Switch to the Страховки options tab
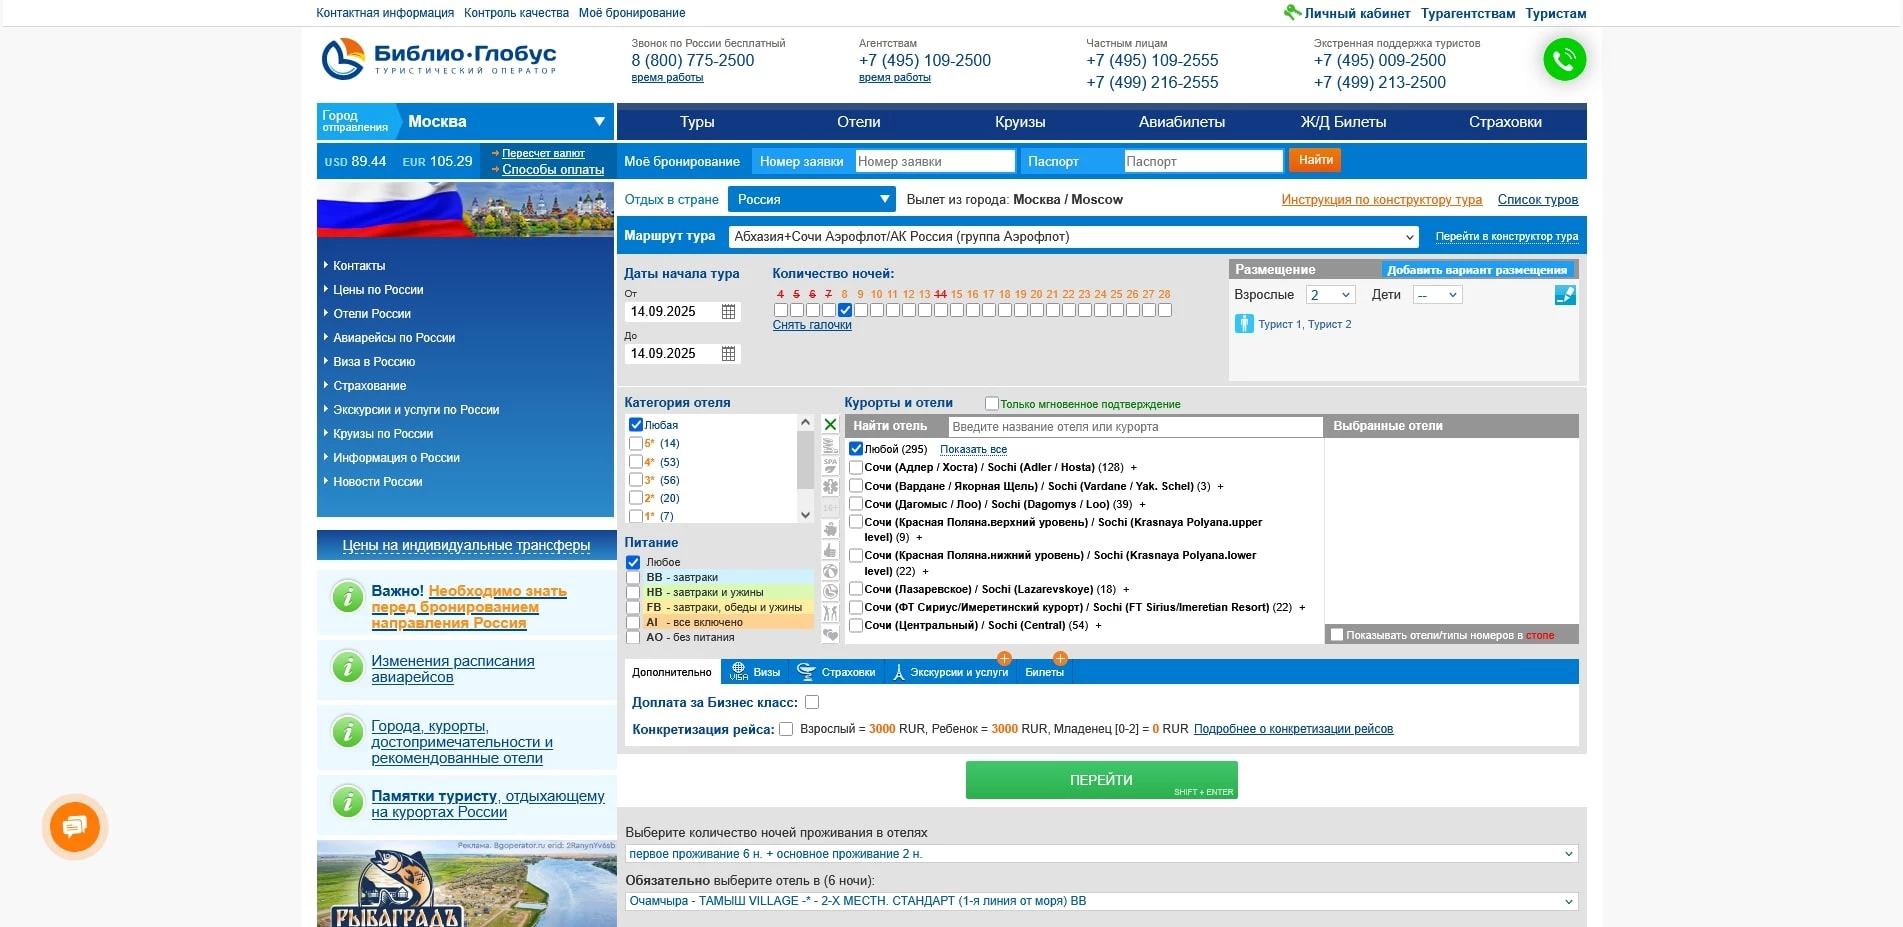The height and width of the screenshot is (927, 1903). point(838,672)
